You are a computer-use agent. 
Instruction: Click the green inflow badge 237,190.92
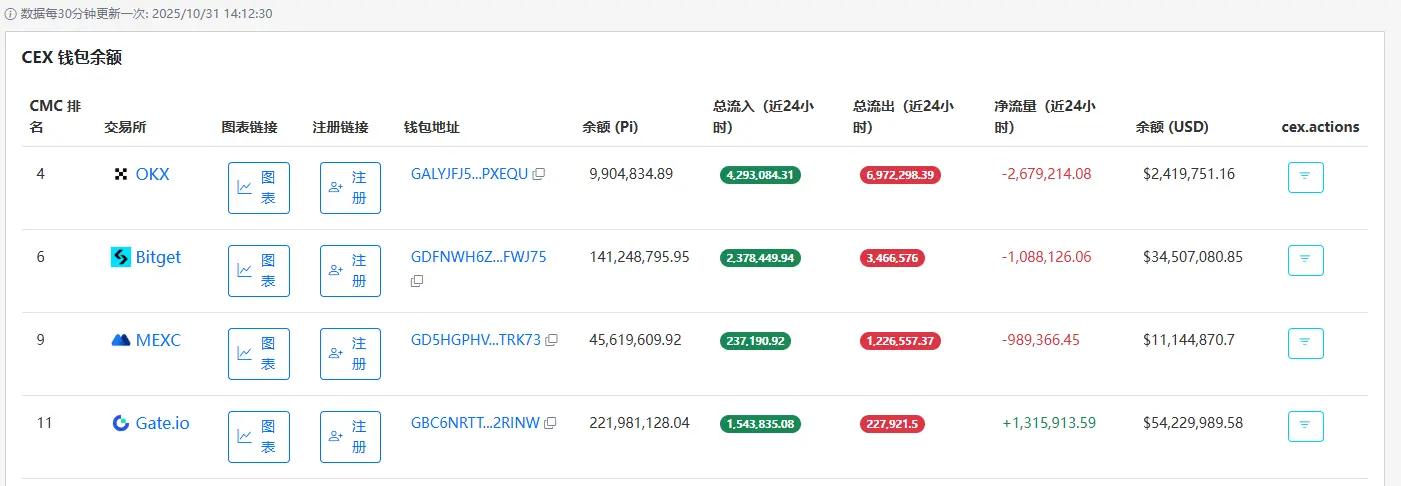pos(755,341)
